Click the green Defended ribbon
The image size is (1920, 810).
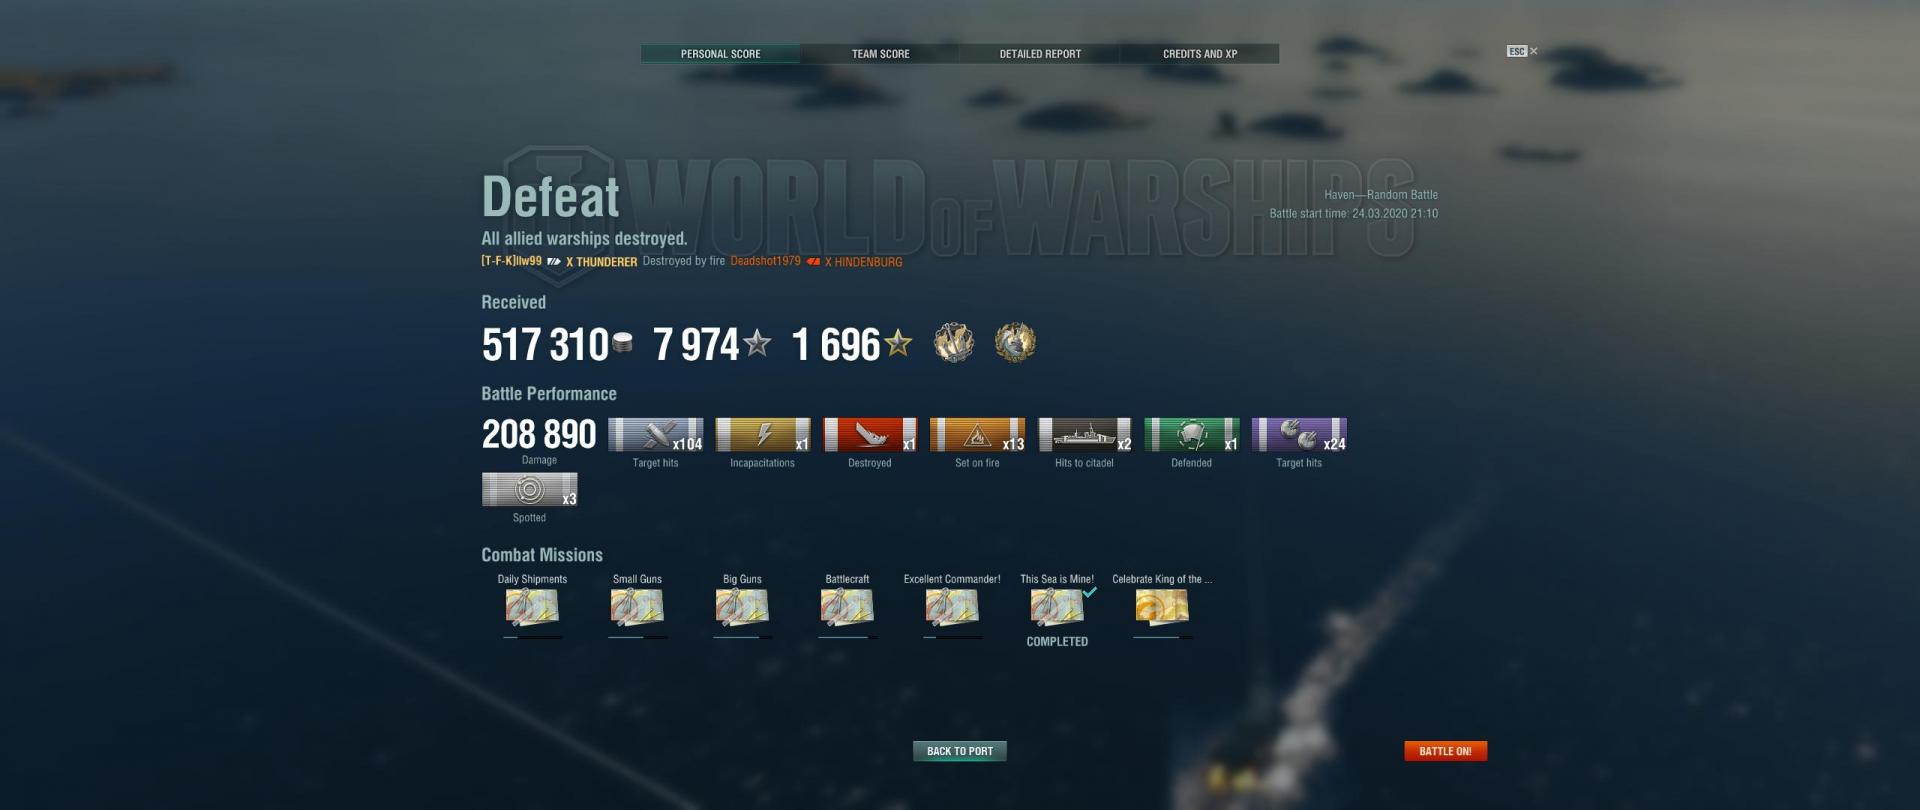point(1192,435)
